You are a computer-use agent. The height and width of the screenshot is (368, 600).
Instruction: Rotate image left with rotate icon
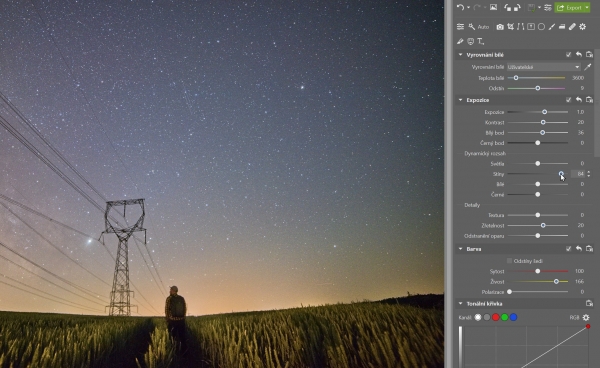click(507, 7)
